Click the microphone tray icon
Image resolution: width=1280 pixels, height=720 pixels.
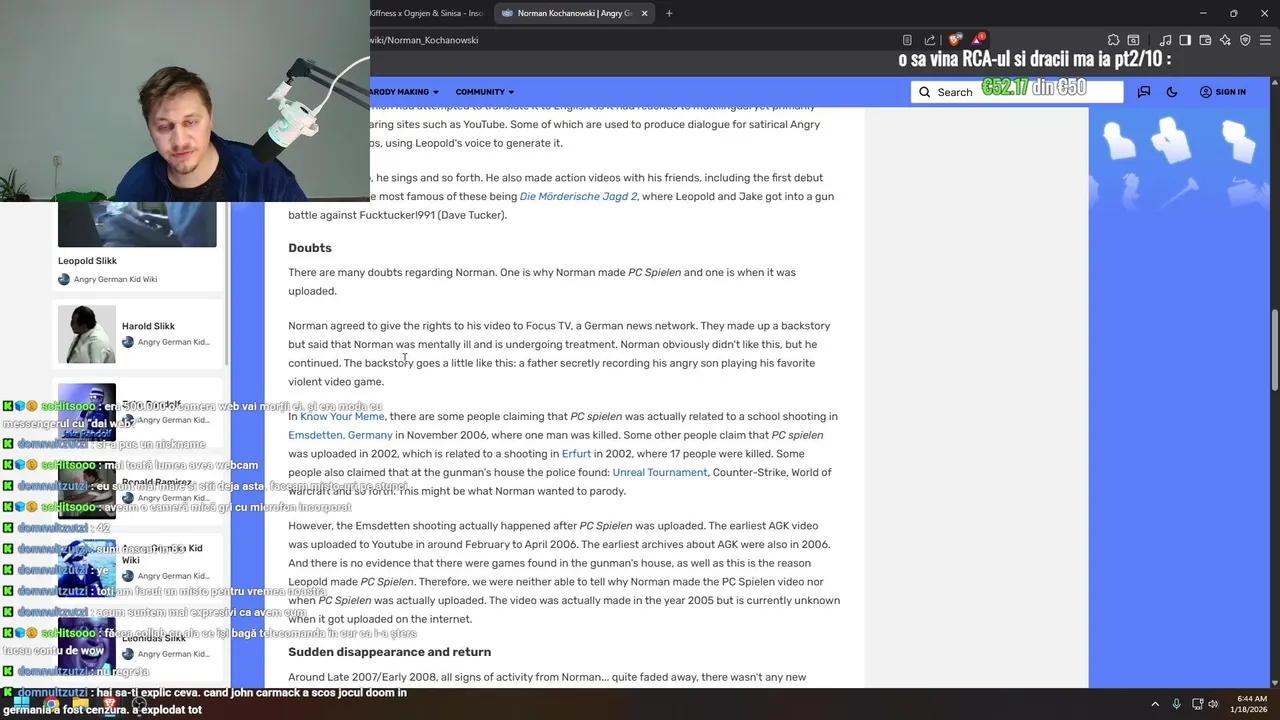pyautogui.click(x=1176, y=704)
